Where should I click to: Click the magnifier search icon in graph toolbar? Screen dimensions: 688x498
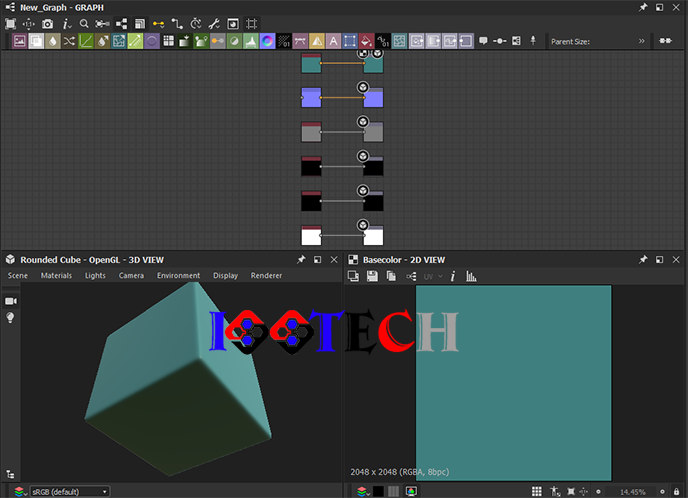click(84, 24)
